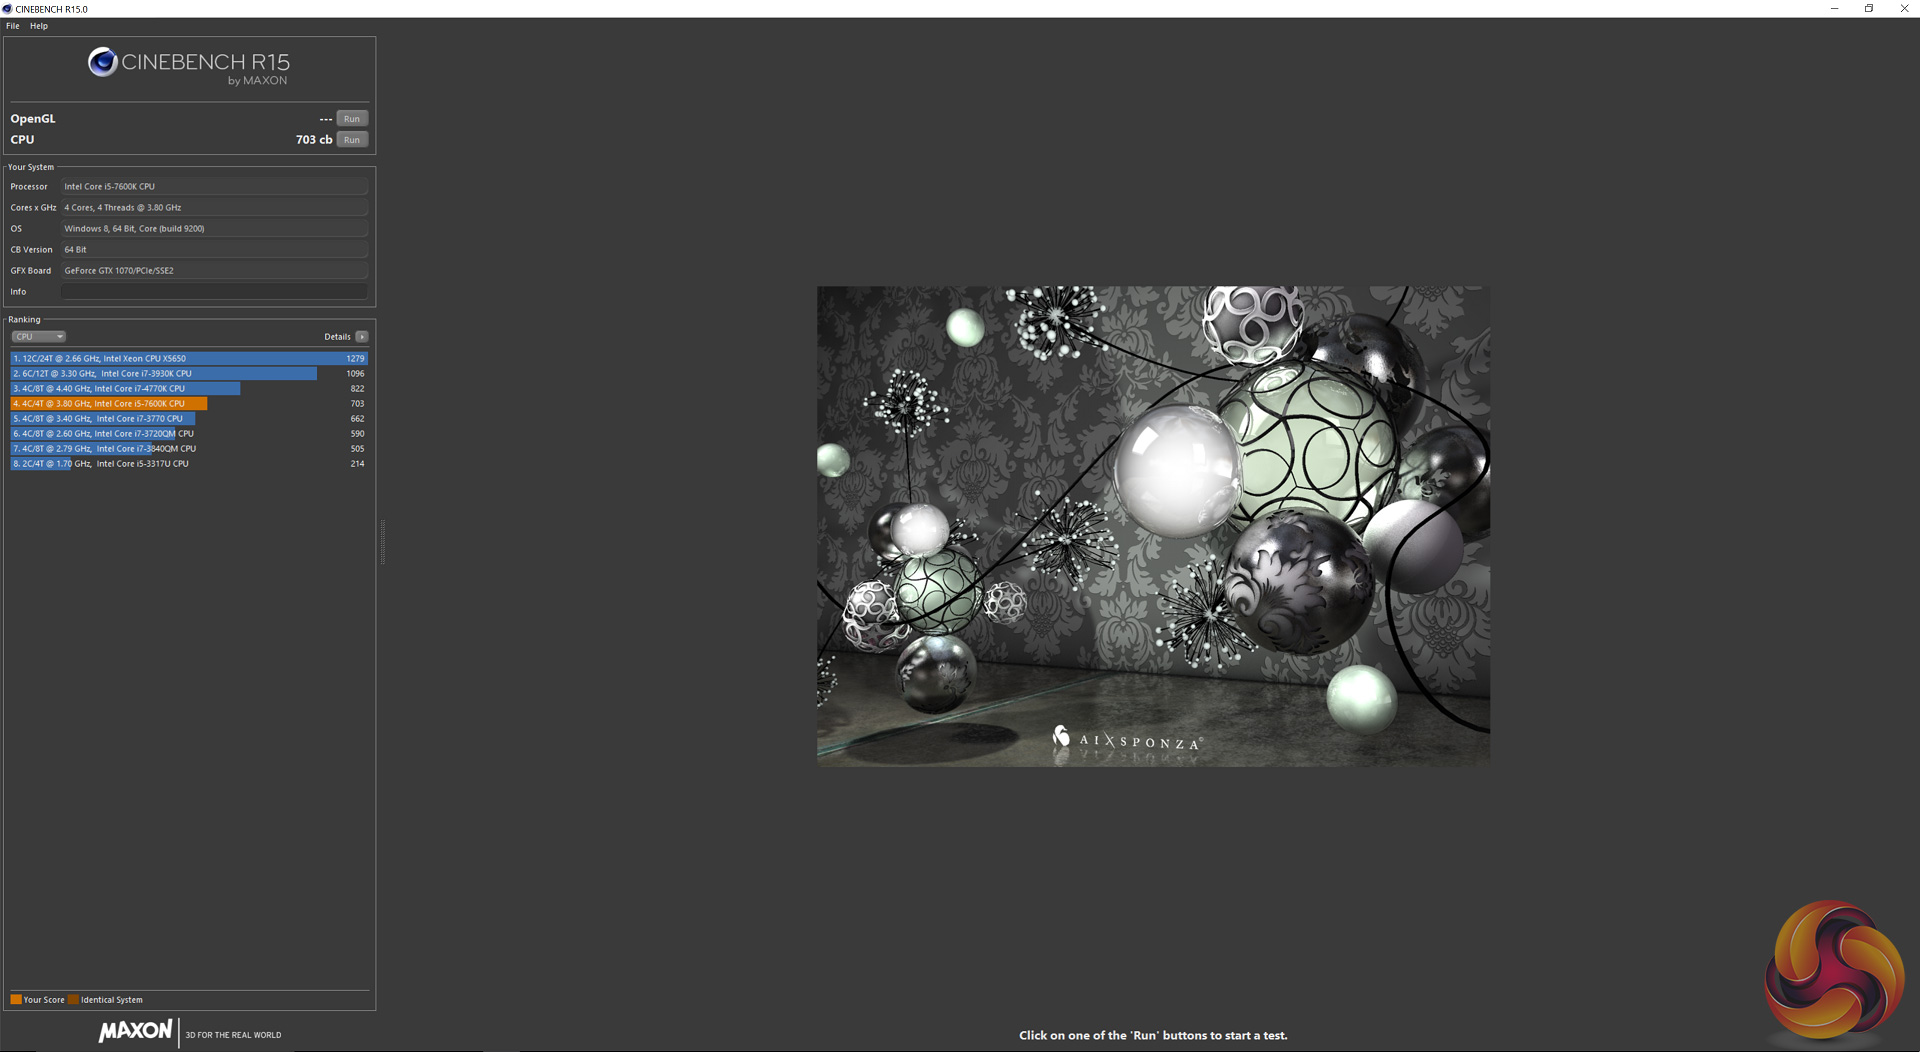The width and height of the screenshot is (1920, 1052).
Task: Click the rendered spheres preview image
Action: click(1153, 527)
